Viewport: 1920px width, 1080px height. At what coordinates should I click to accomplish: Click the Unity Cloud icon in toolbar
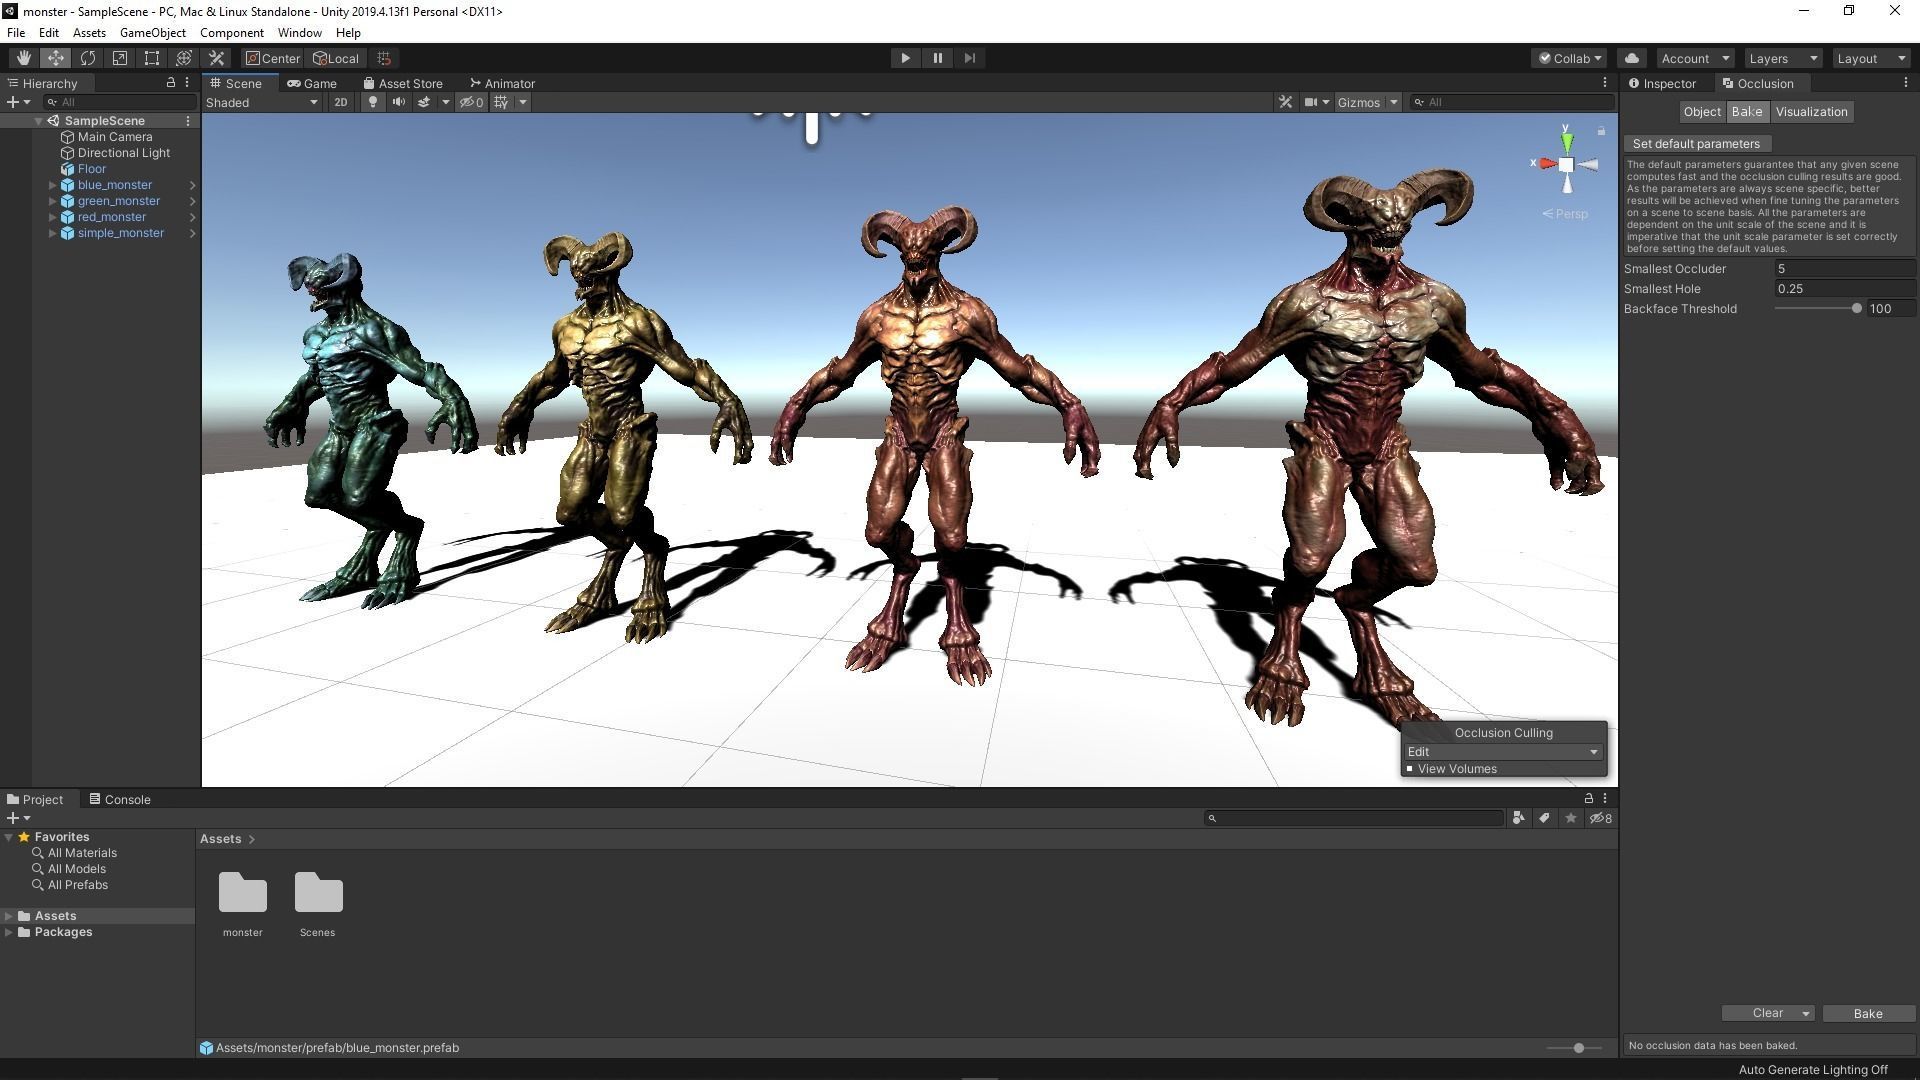click(x=1630, y=57)
